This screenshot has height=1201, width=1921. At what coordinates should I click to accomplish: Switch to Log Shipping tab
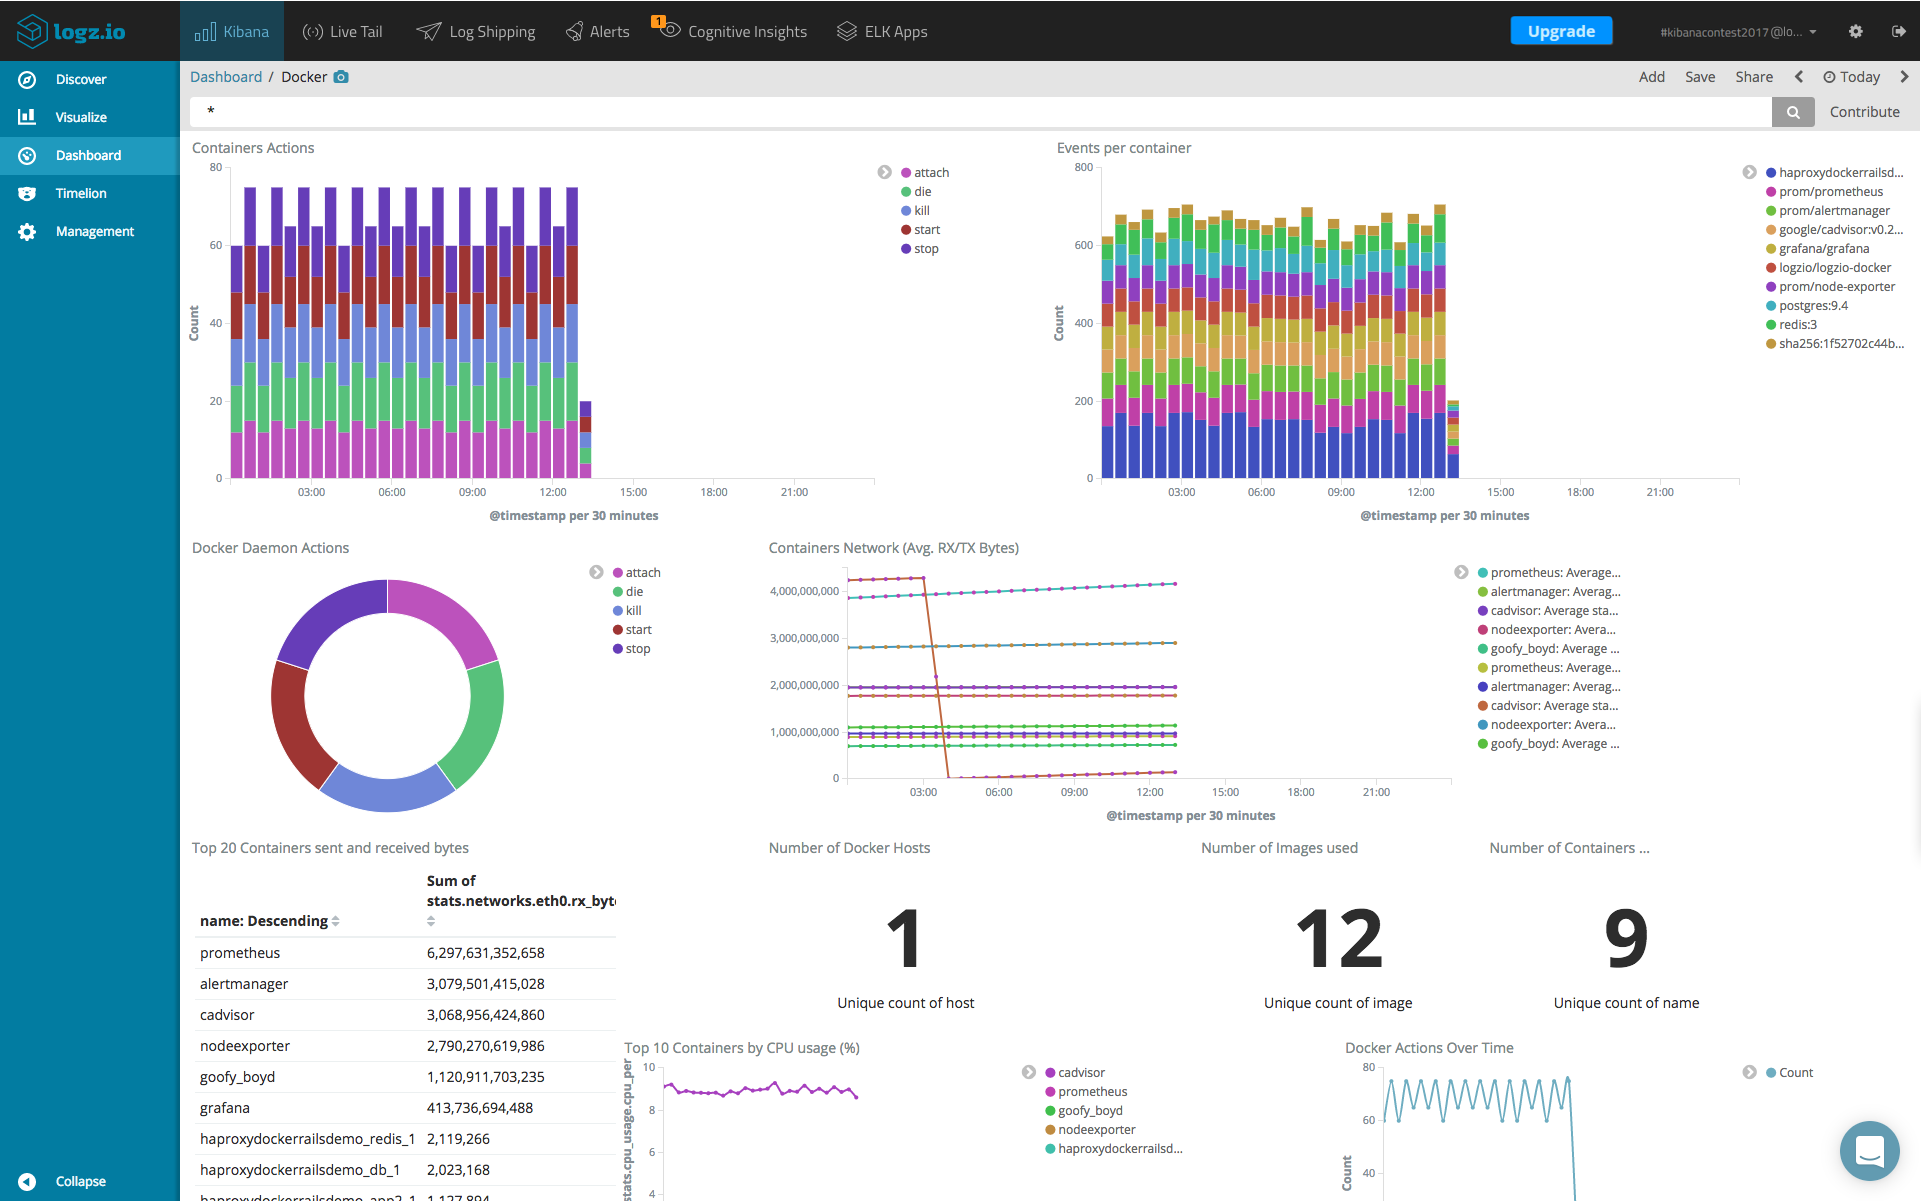tap(476, 31)
